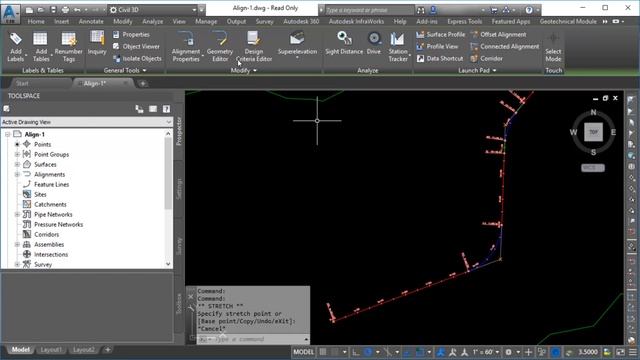Screen dimensions: 640x360
Task: Open Alignment Properties
Action: (x=186, y=47)
